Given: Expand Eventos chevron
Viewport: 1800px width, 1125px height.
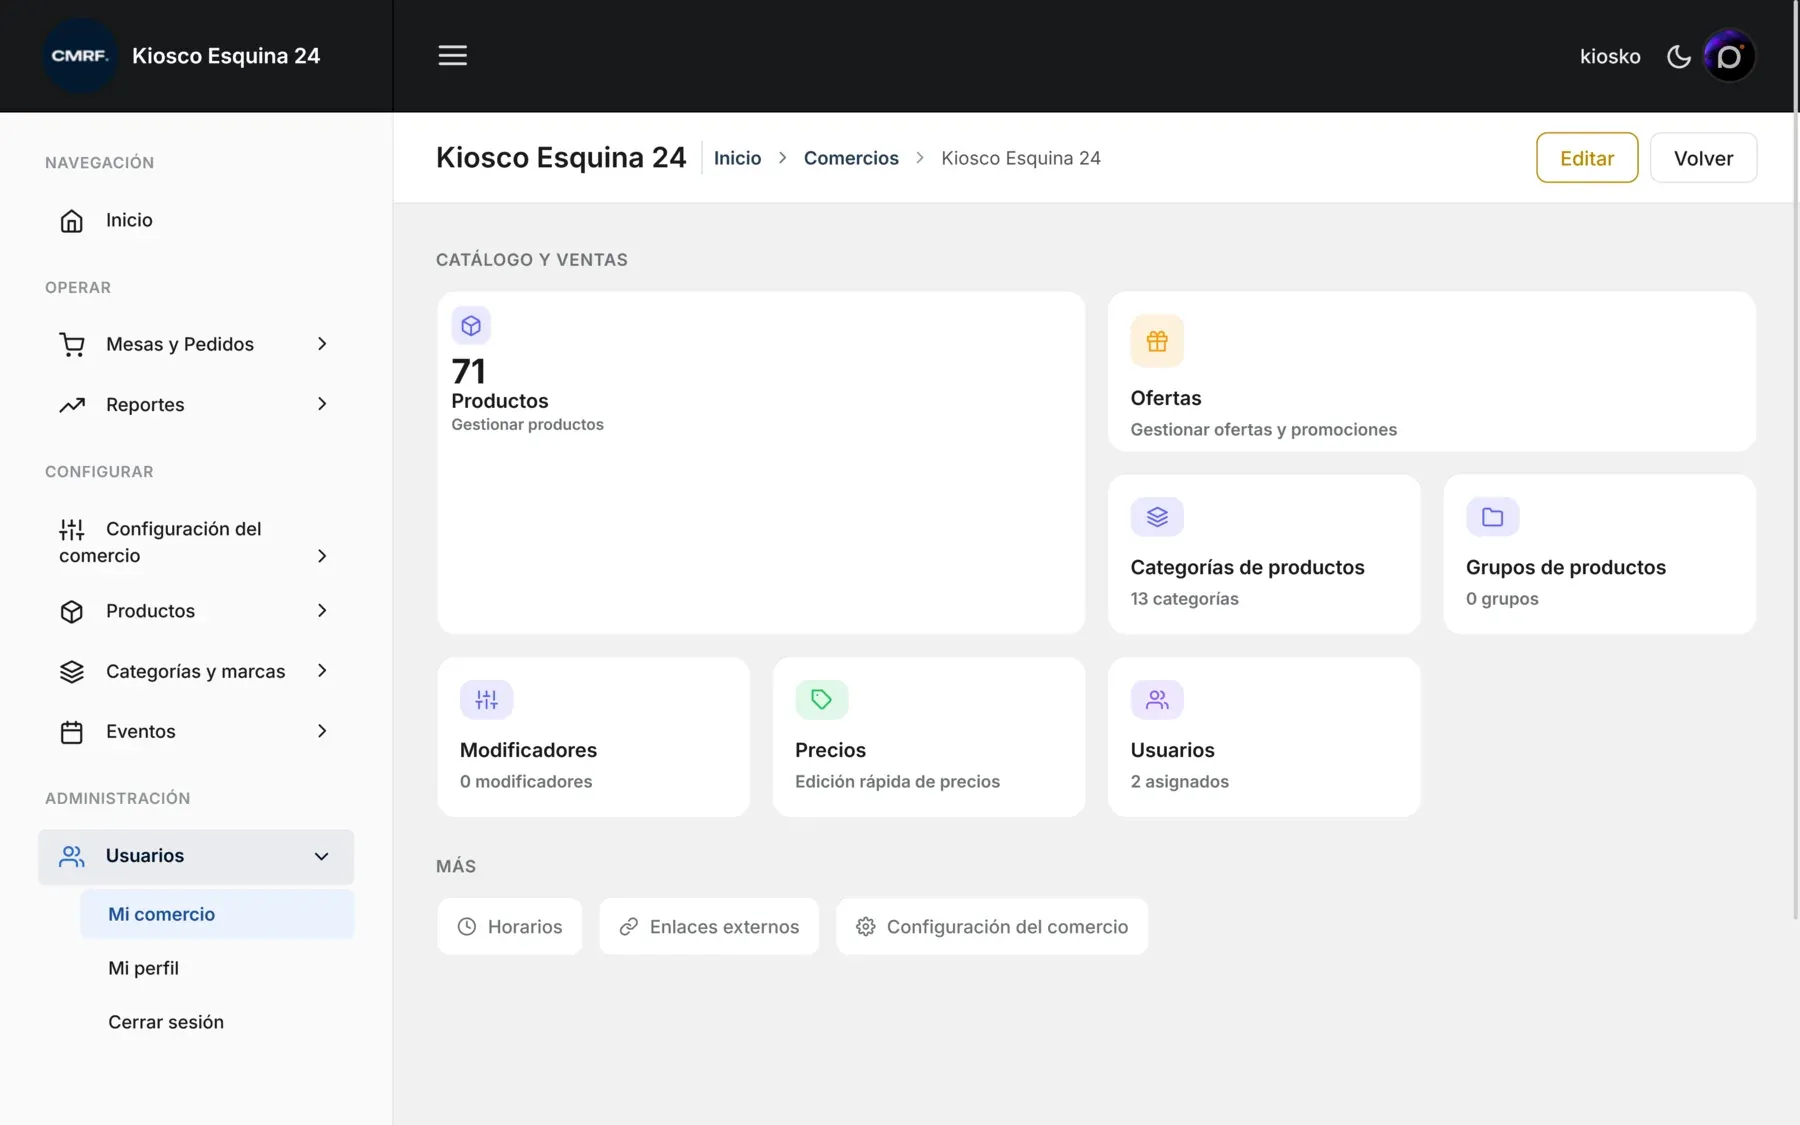Looking at the screenshot, I should (x=322, y=732).
